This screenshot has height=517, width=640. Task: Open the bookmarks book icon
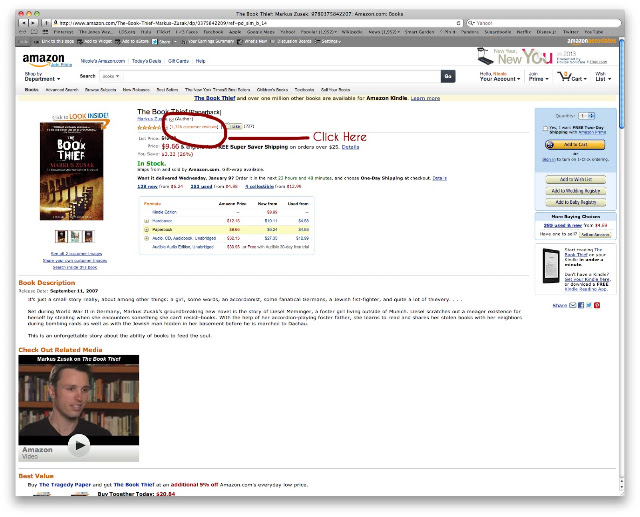[34, 31]
